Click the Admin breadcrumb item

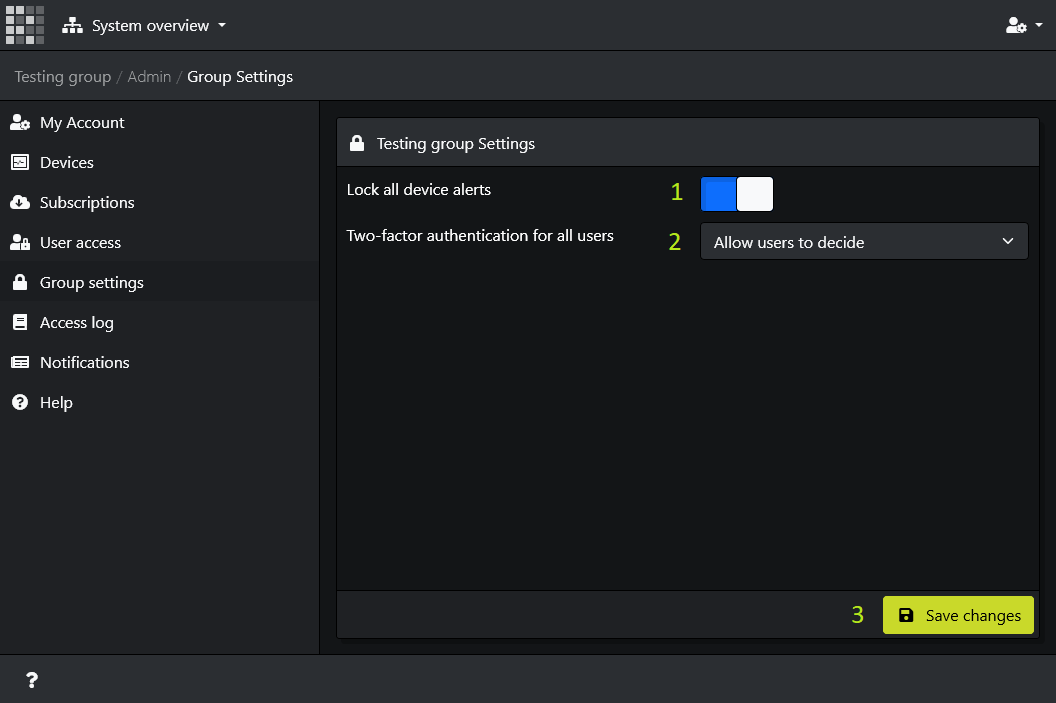coord(149,76)
